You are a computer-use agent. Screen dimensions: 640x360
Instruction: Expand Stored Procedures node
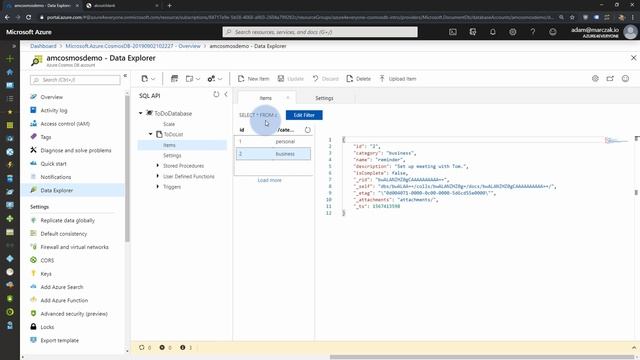pyautogui.click(x=158, y=165)
